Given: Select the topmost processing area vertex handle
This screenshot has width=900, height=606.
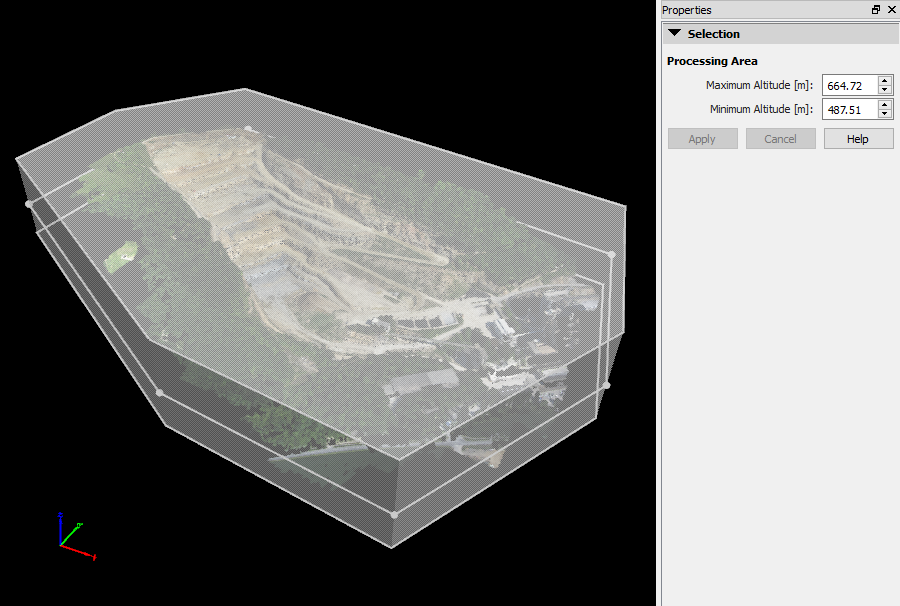Looking at the screenshot, I should pyautogui.click(x=248, y=128).
